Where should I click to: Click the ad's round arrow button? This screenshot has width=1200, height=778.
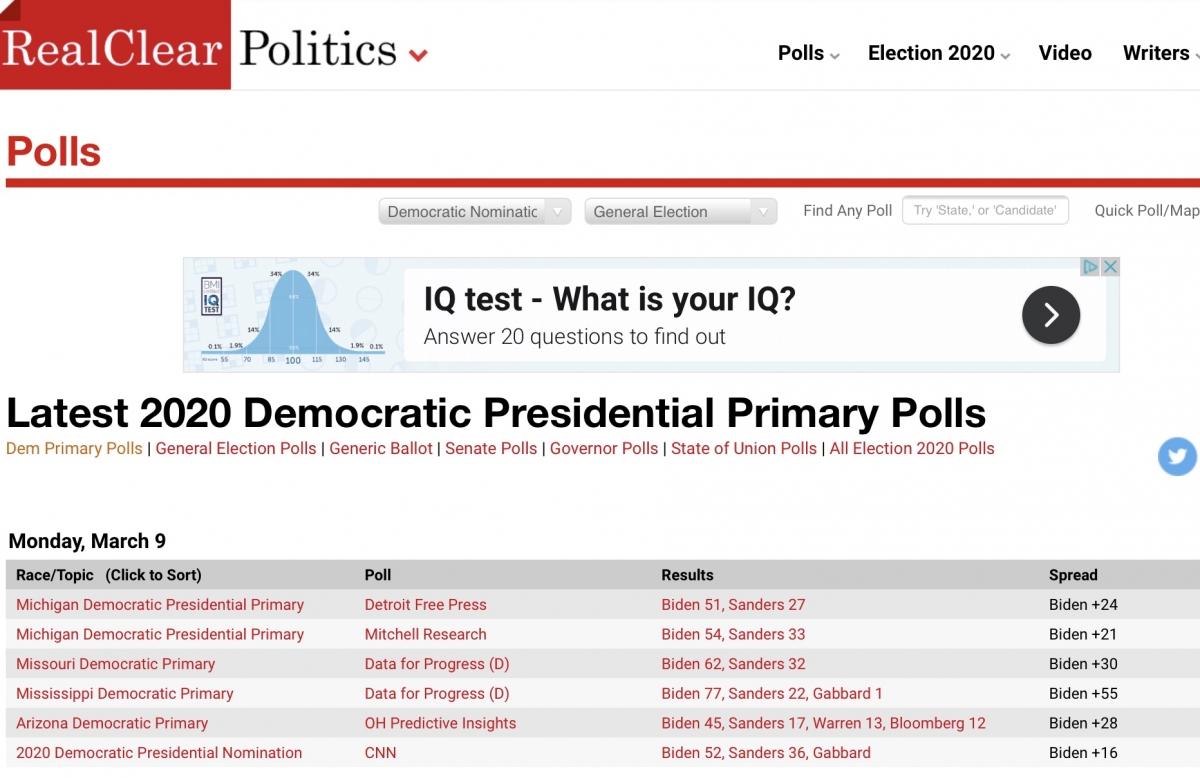(x=1051, y=315)
